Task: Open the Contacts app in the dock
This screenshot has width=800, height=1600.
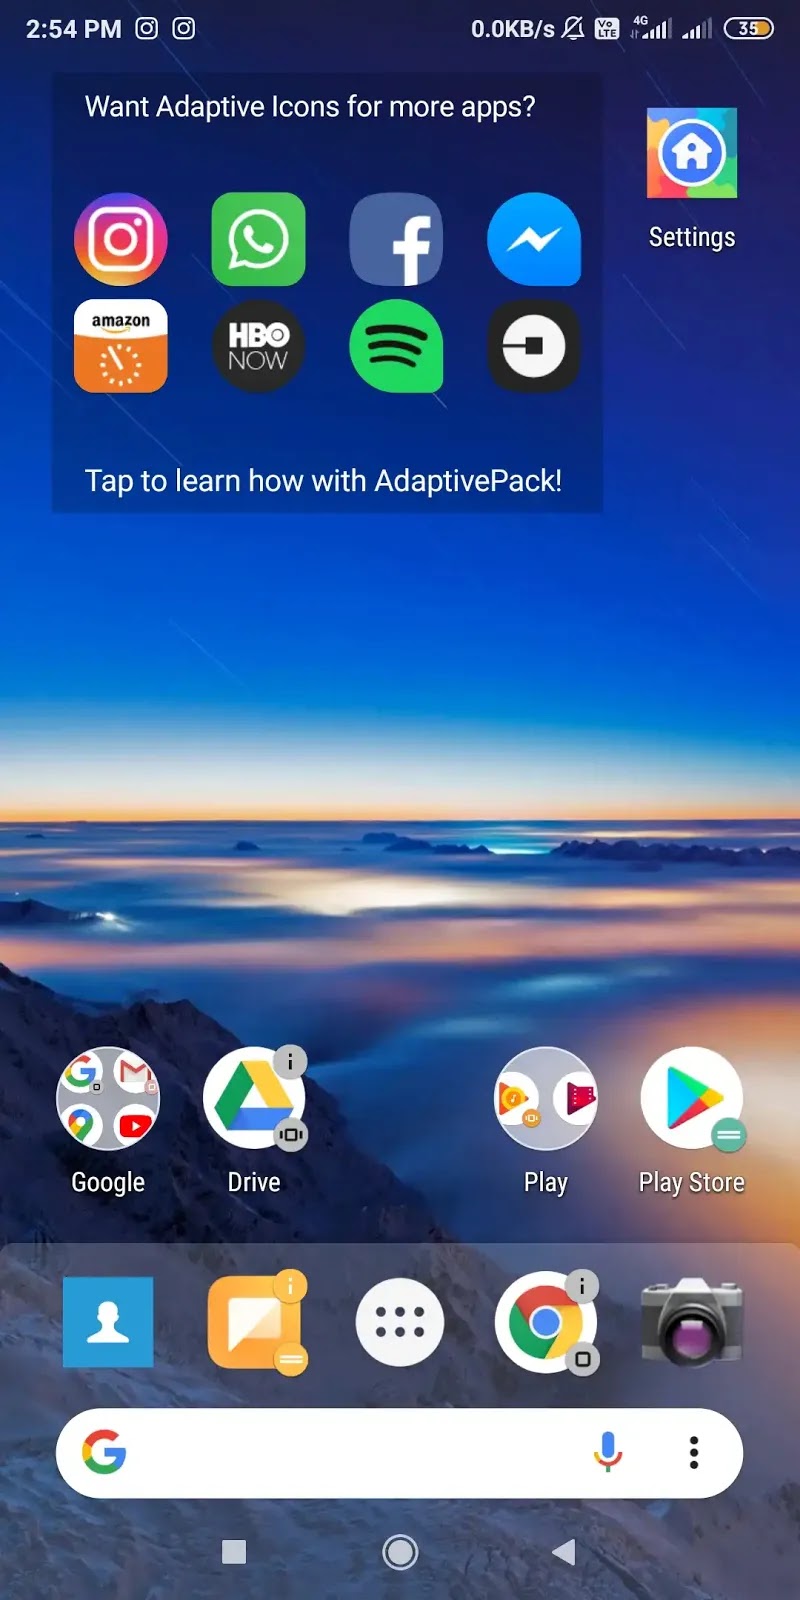Action: [108, 1322]
